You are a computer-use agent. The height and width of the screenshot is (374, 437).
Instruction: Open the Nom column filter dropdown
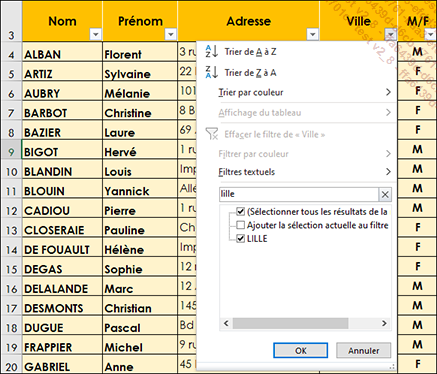tap(96, 34)
